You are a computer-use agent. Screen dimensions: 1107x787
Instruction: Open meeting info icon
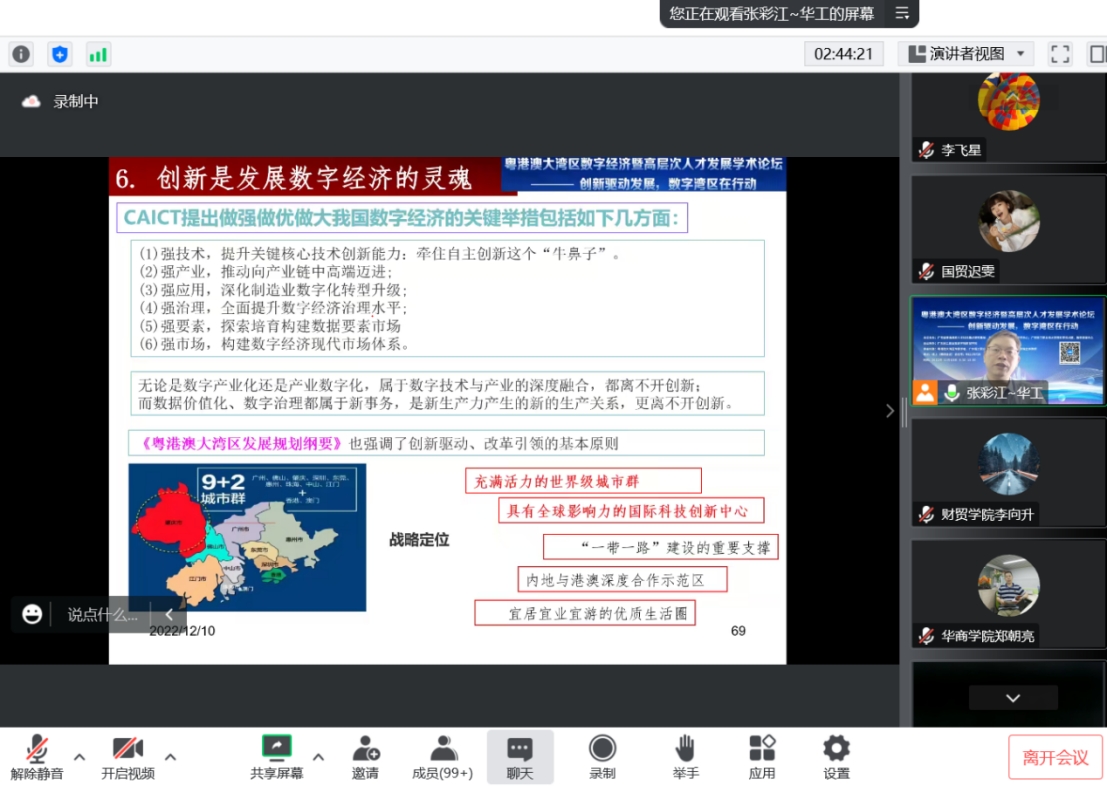click(21, 54)
